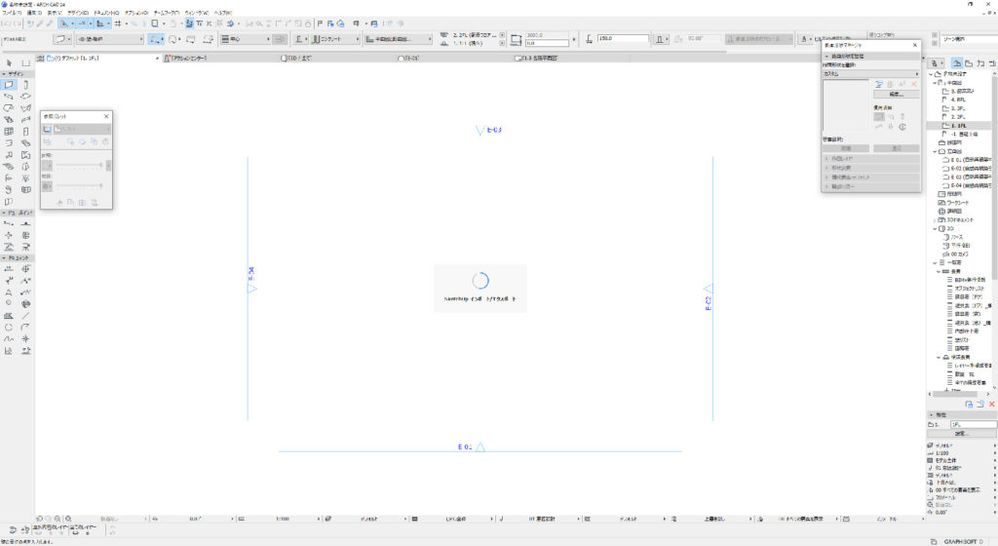Open Layout Book in Navigator header
This screenshot has width=998, height=546.
pos(981,63)
